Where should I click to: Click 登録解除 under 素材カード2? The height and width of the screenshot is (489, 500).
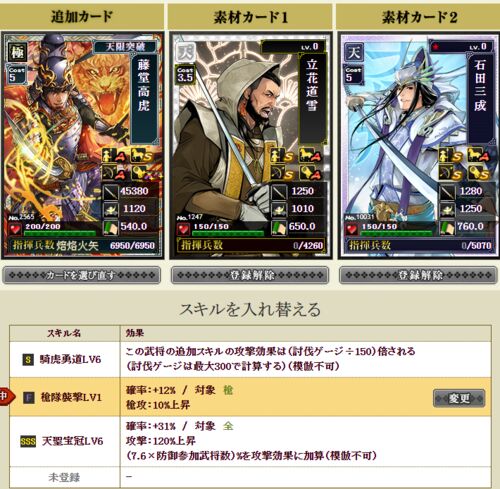pyautogui.click(x=418, y=275)
